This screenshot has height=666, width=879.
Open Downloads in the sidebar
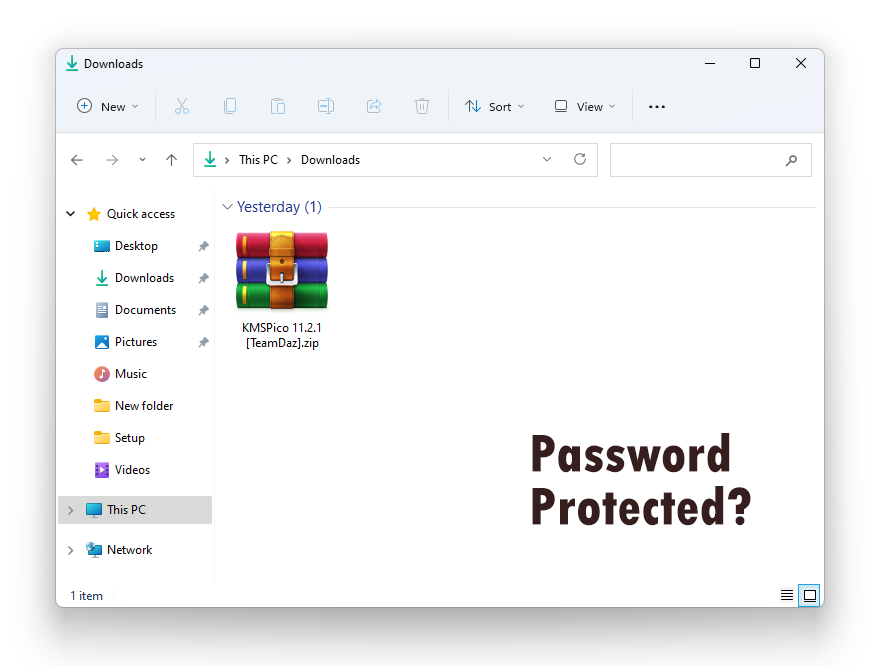(x=144, y=278)
